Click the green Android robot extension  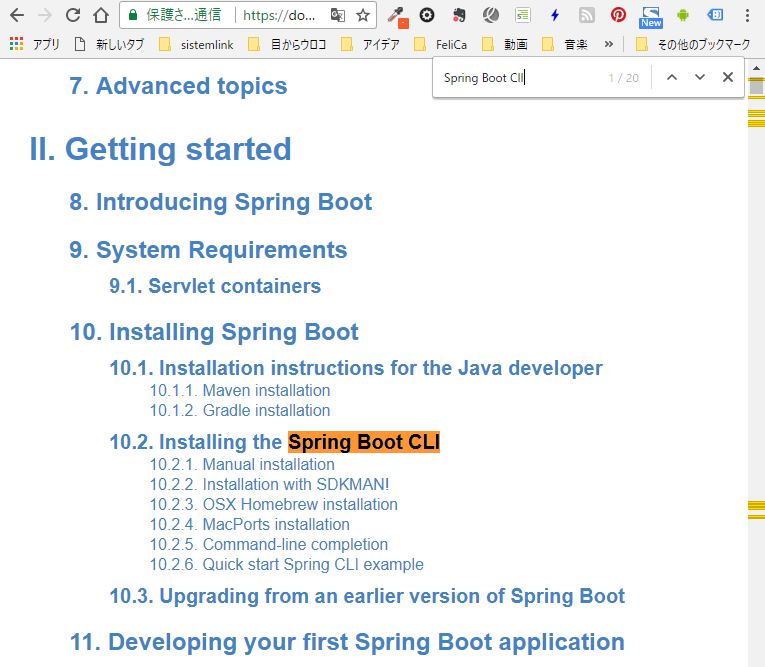coord(683,16)
